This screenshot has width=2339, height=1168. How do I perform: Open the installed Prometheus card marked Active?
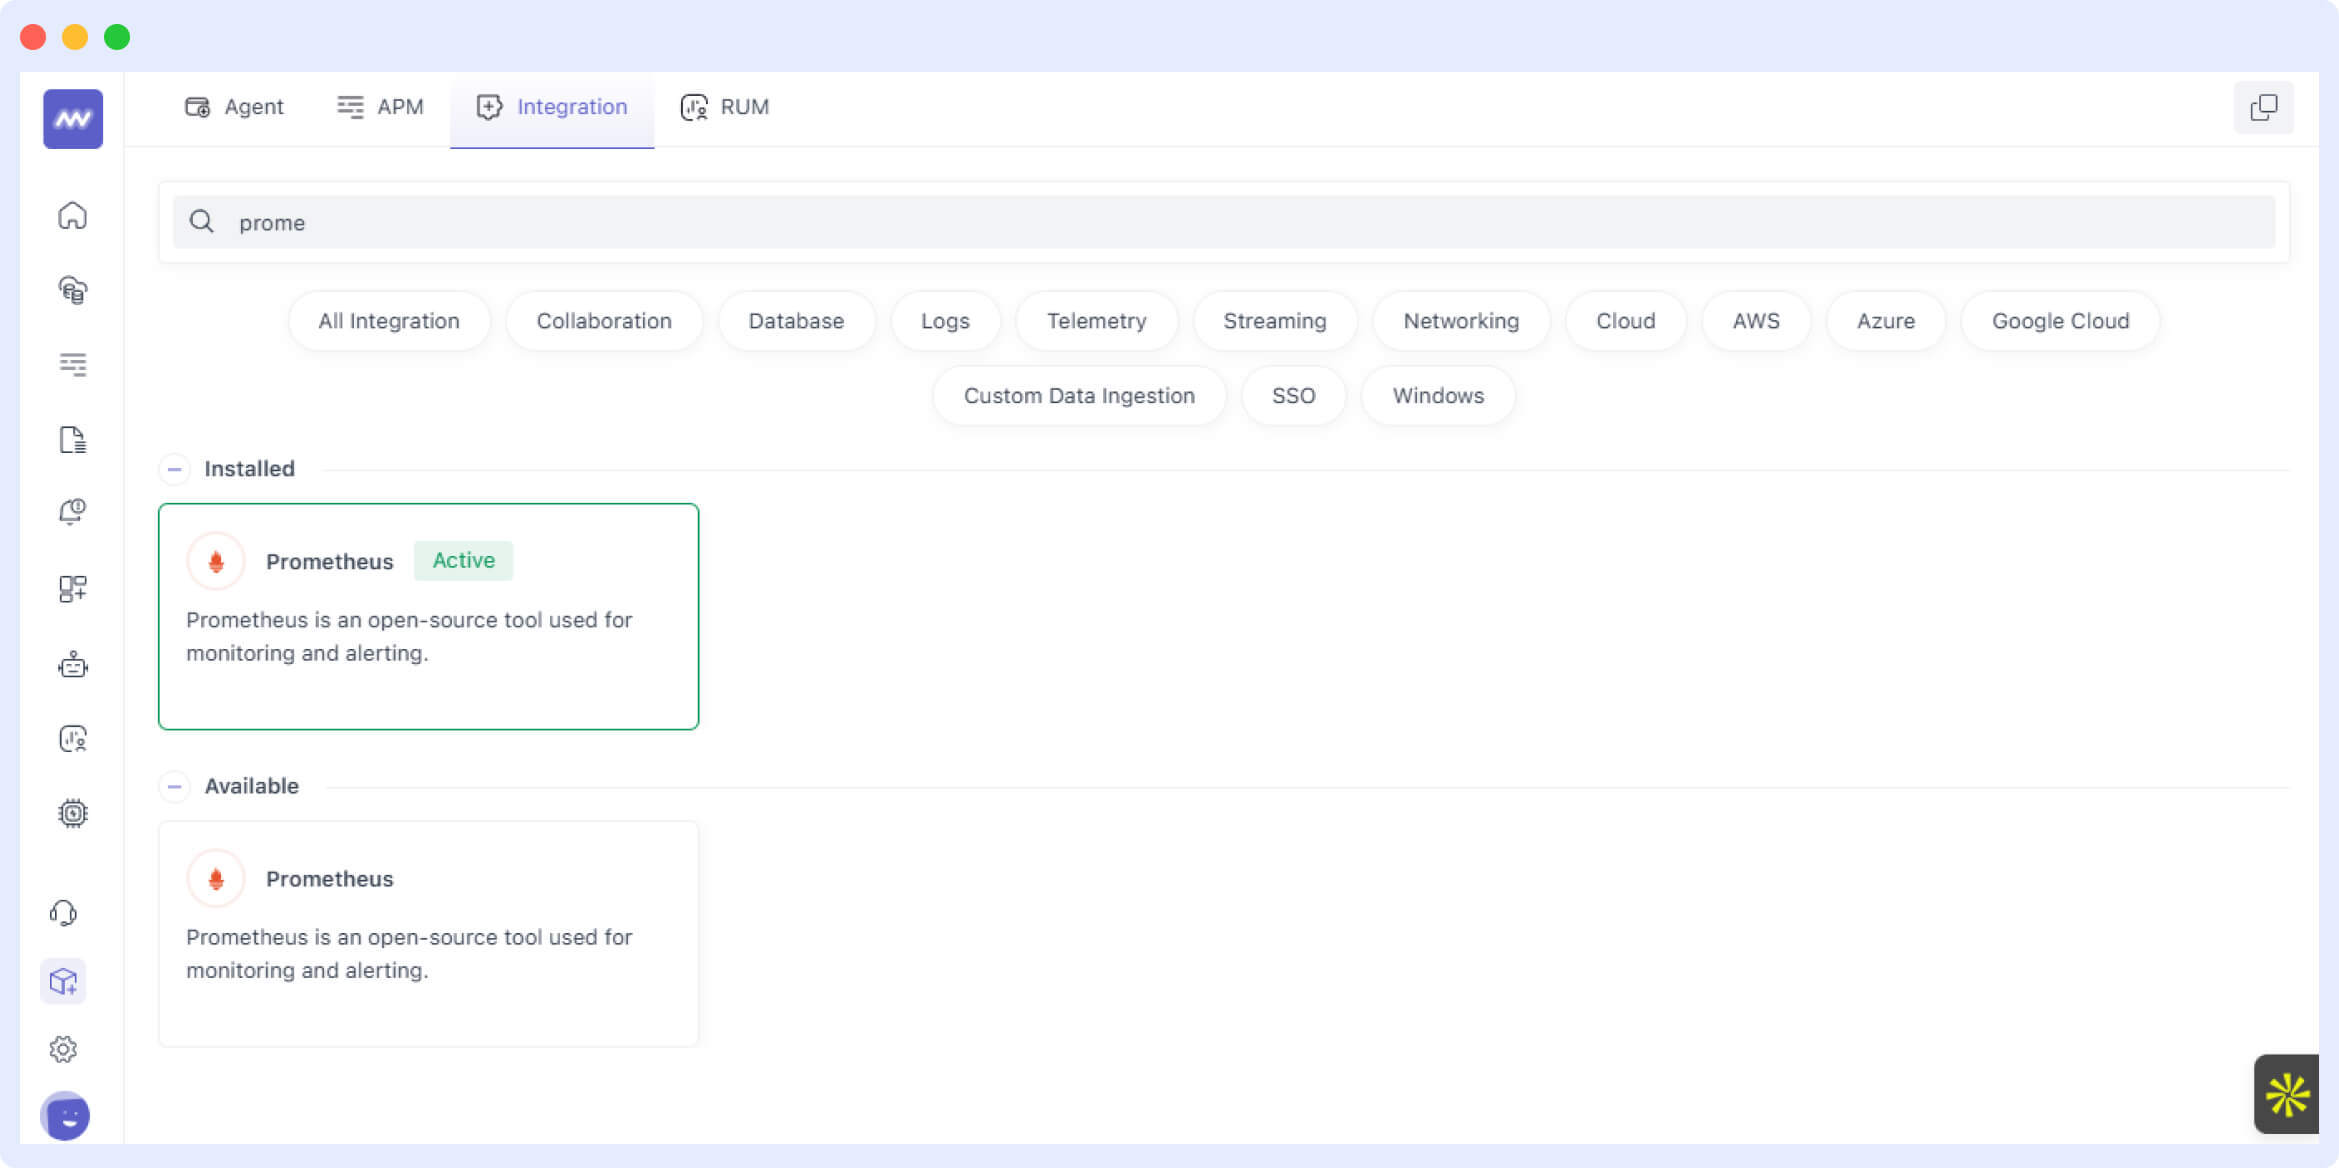click(428, 617)
